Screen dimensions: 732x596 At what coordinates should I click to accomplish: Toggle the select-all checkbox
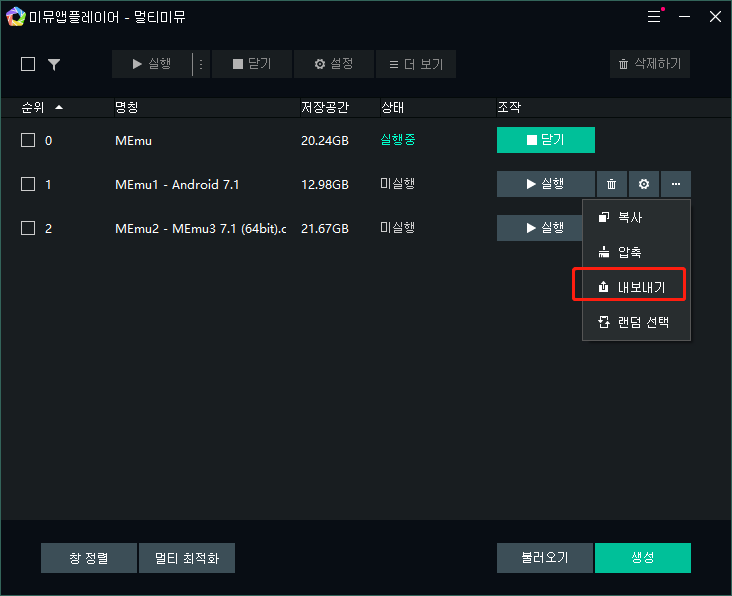coord(28,64)
